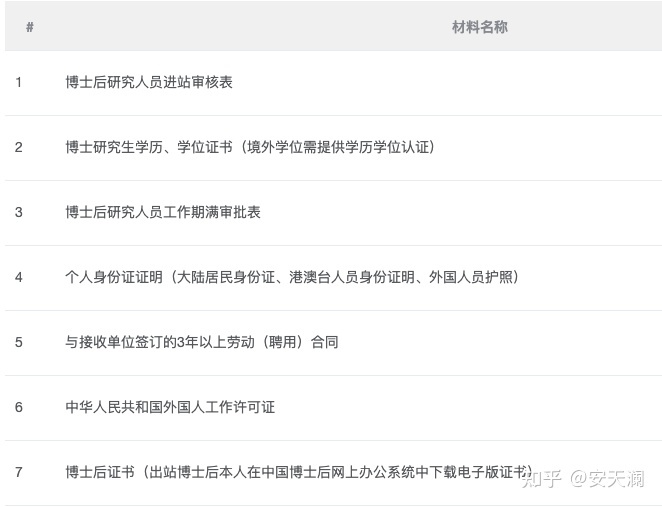Screen dimensions: 662x507
Task: Click text 境外学位需提供学历学位认证
Action: 338,147
